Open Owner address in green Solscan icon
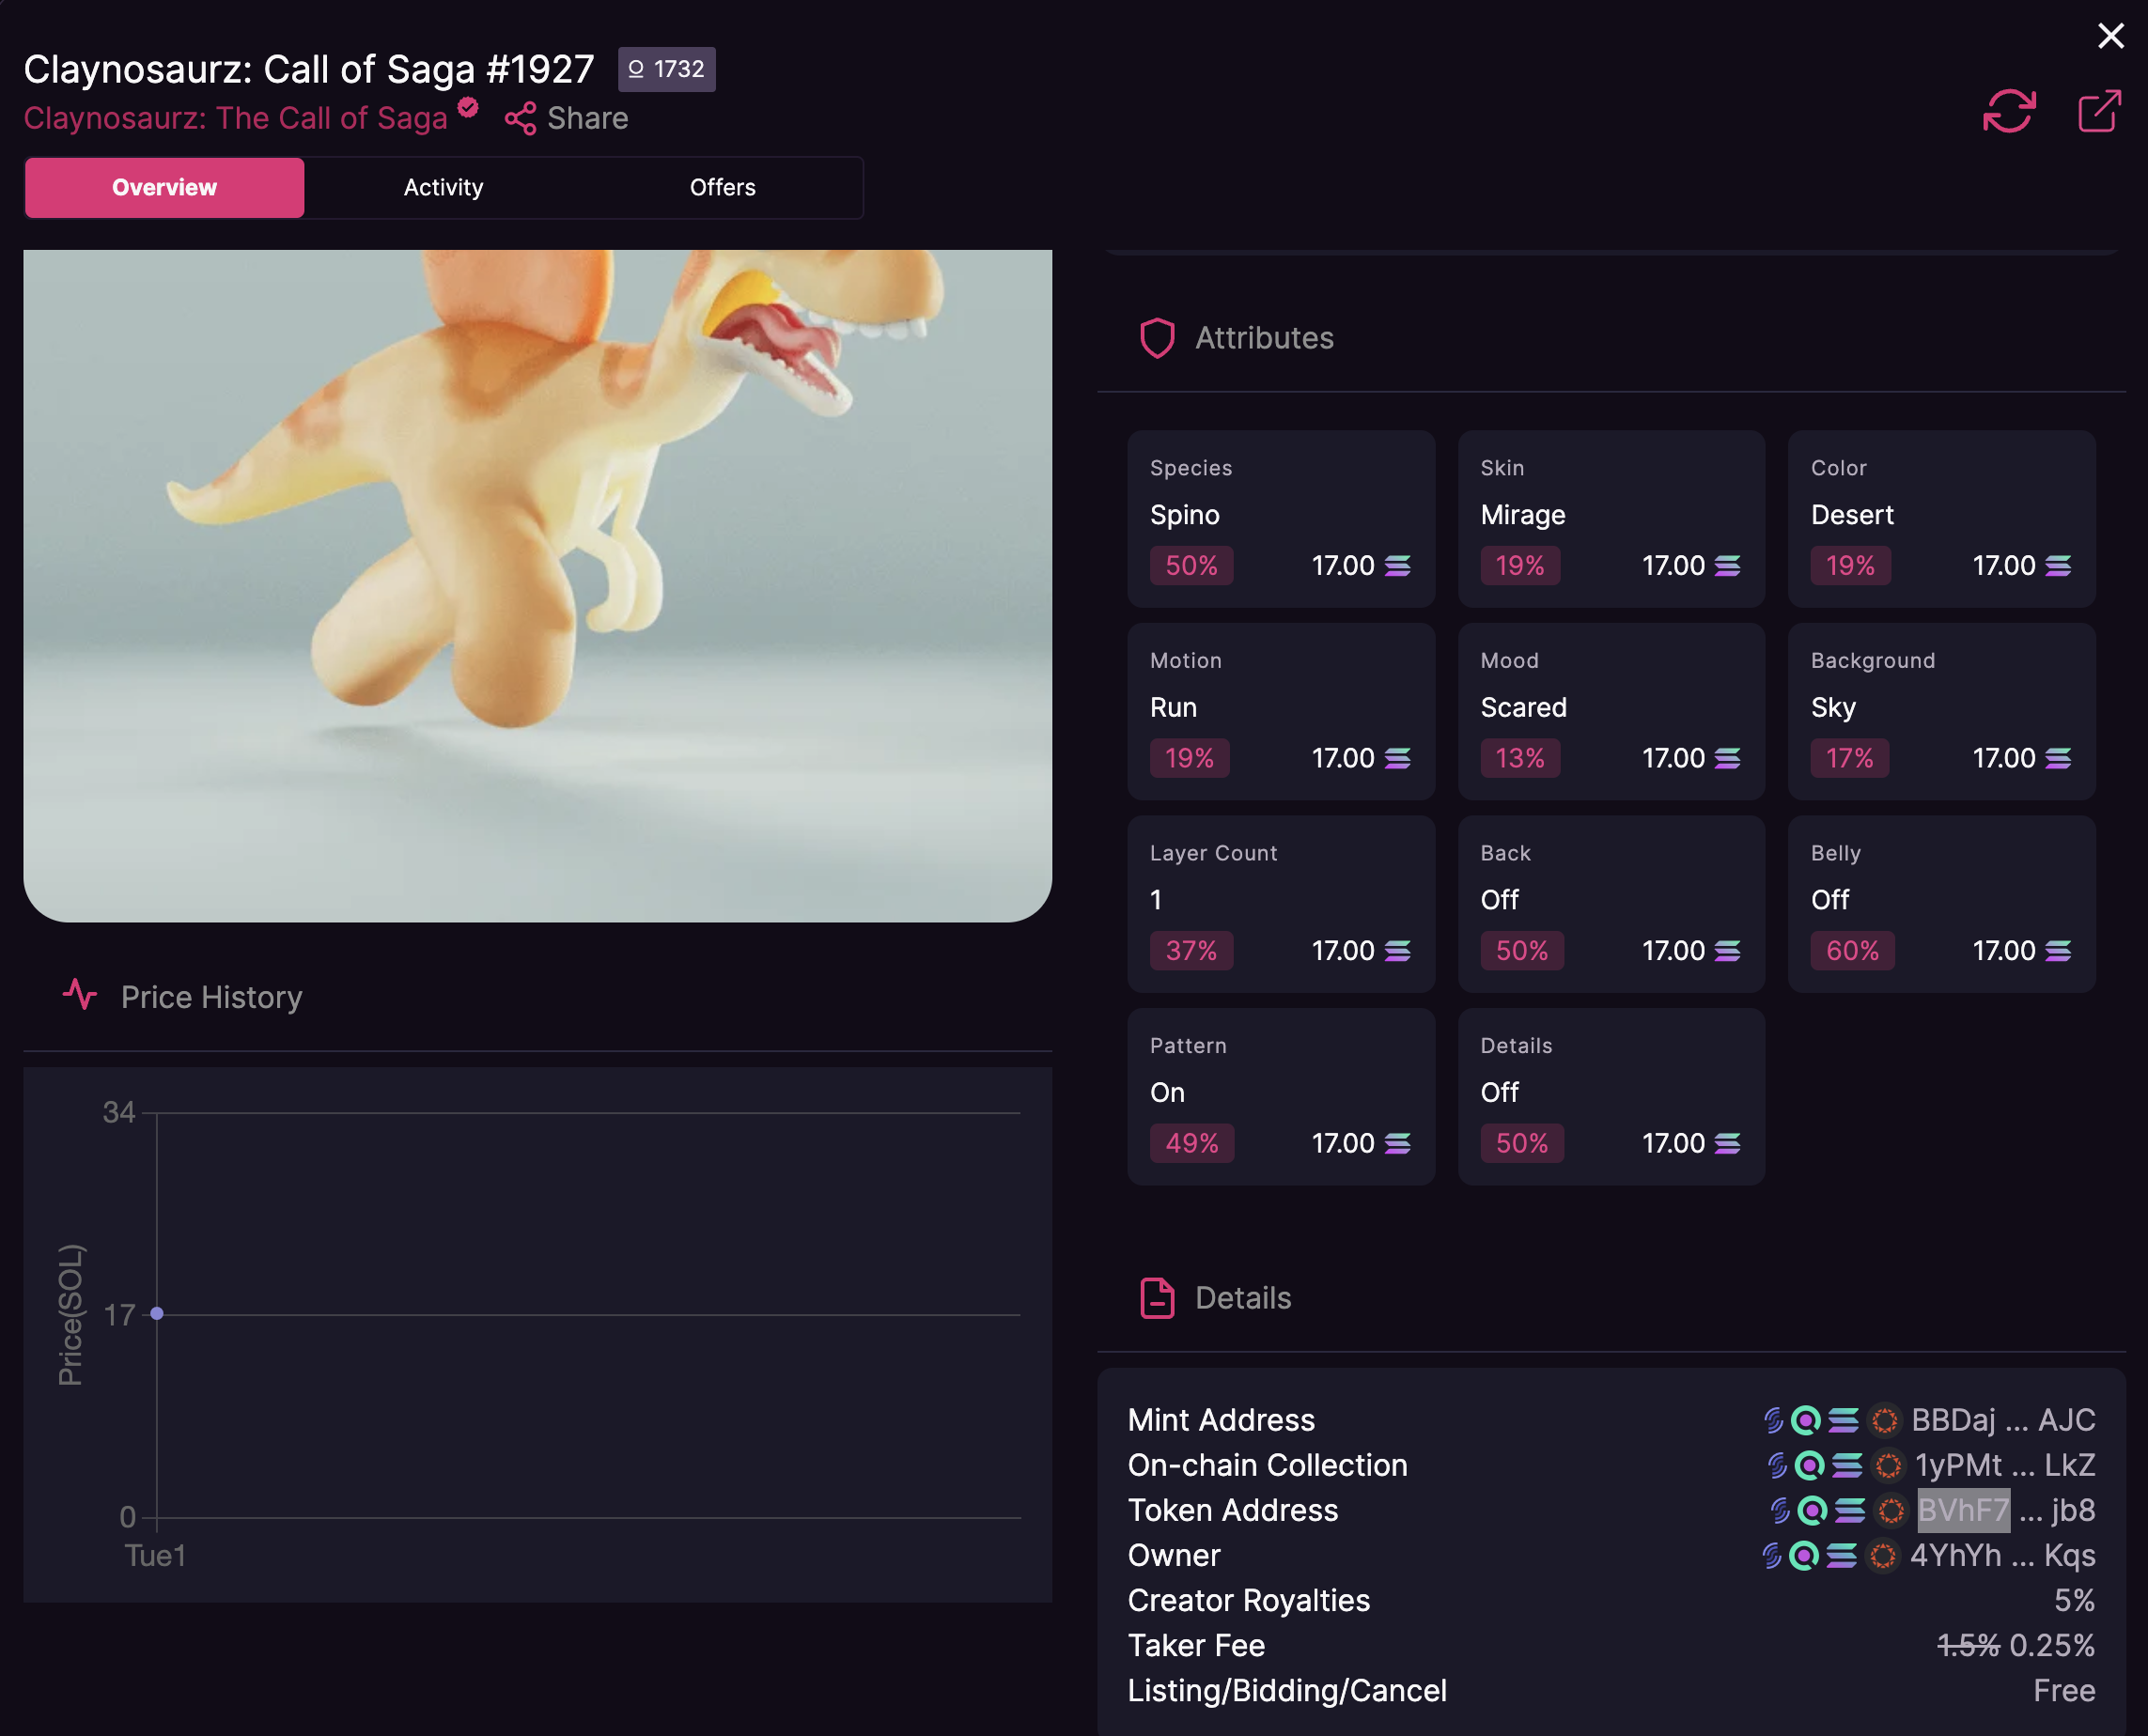This screenshot has height=1736, width=2148. coord(1803,1556)
